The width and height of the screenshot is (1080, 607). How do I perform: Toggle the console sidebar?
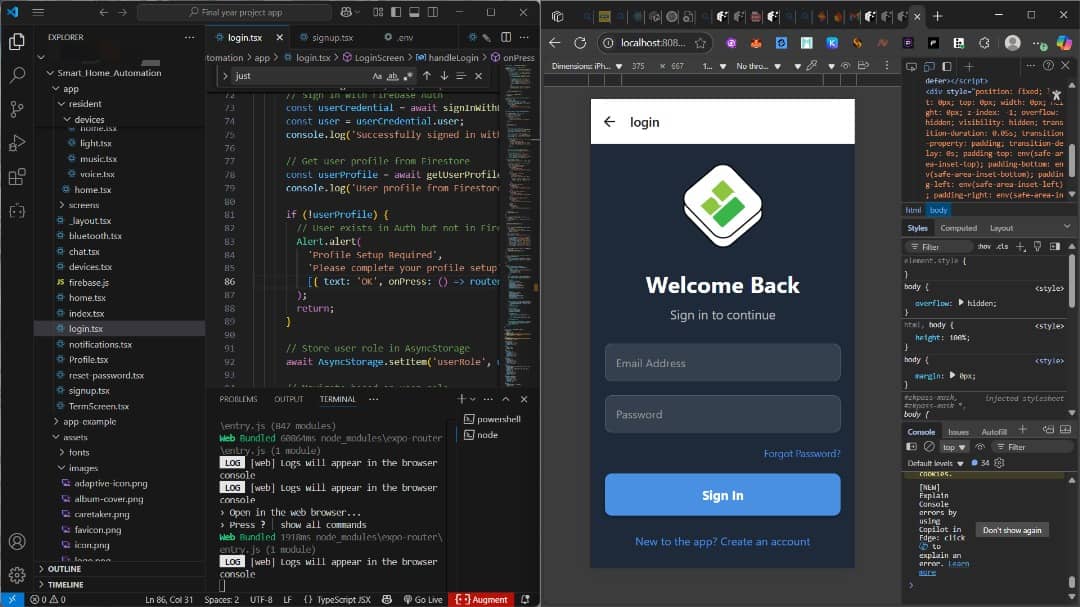(911, 447)
